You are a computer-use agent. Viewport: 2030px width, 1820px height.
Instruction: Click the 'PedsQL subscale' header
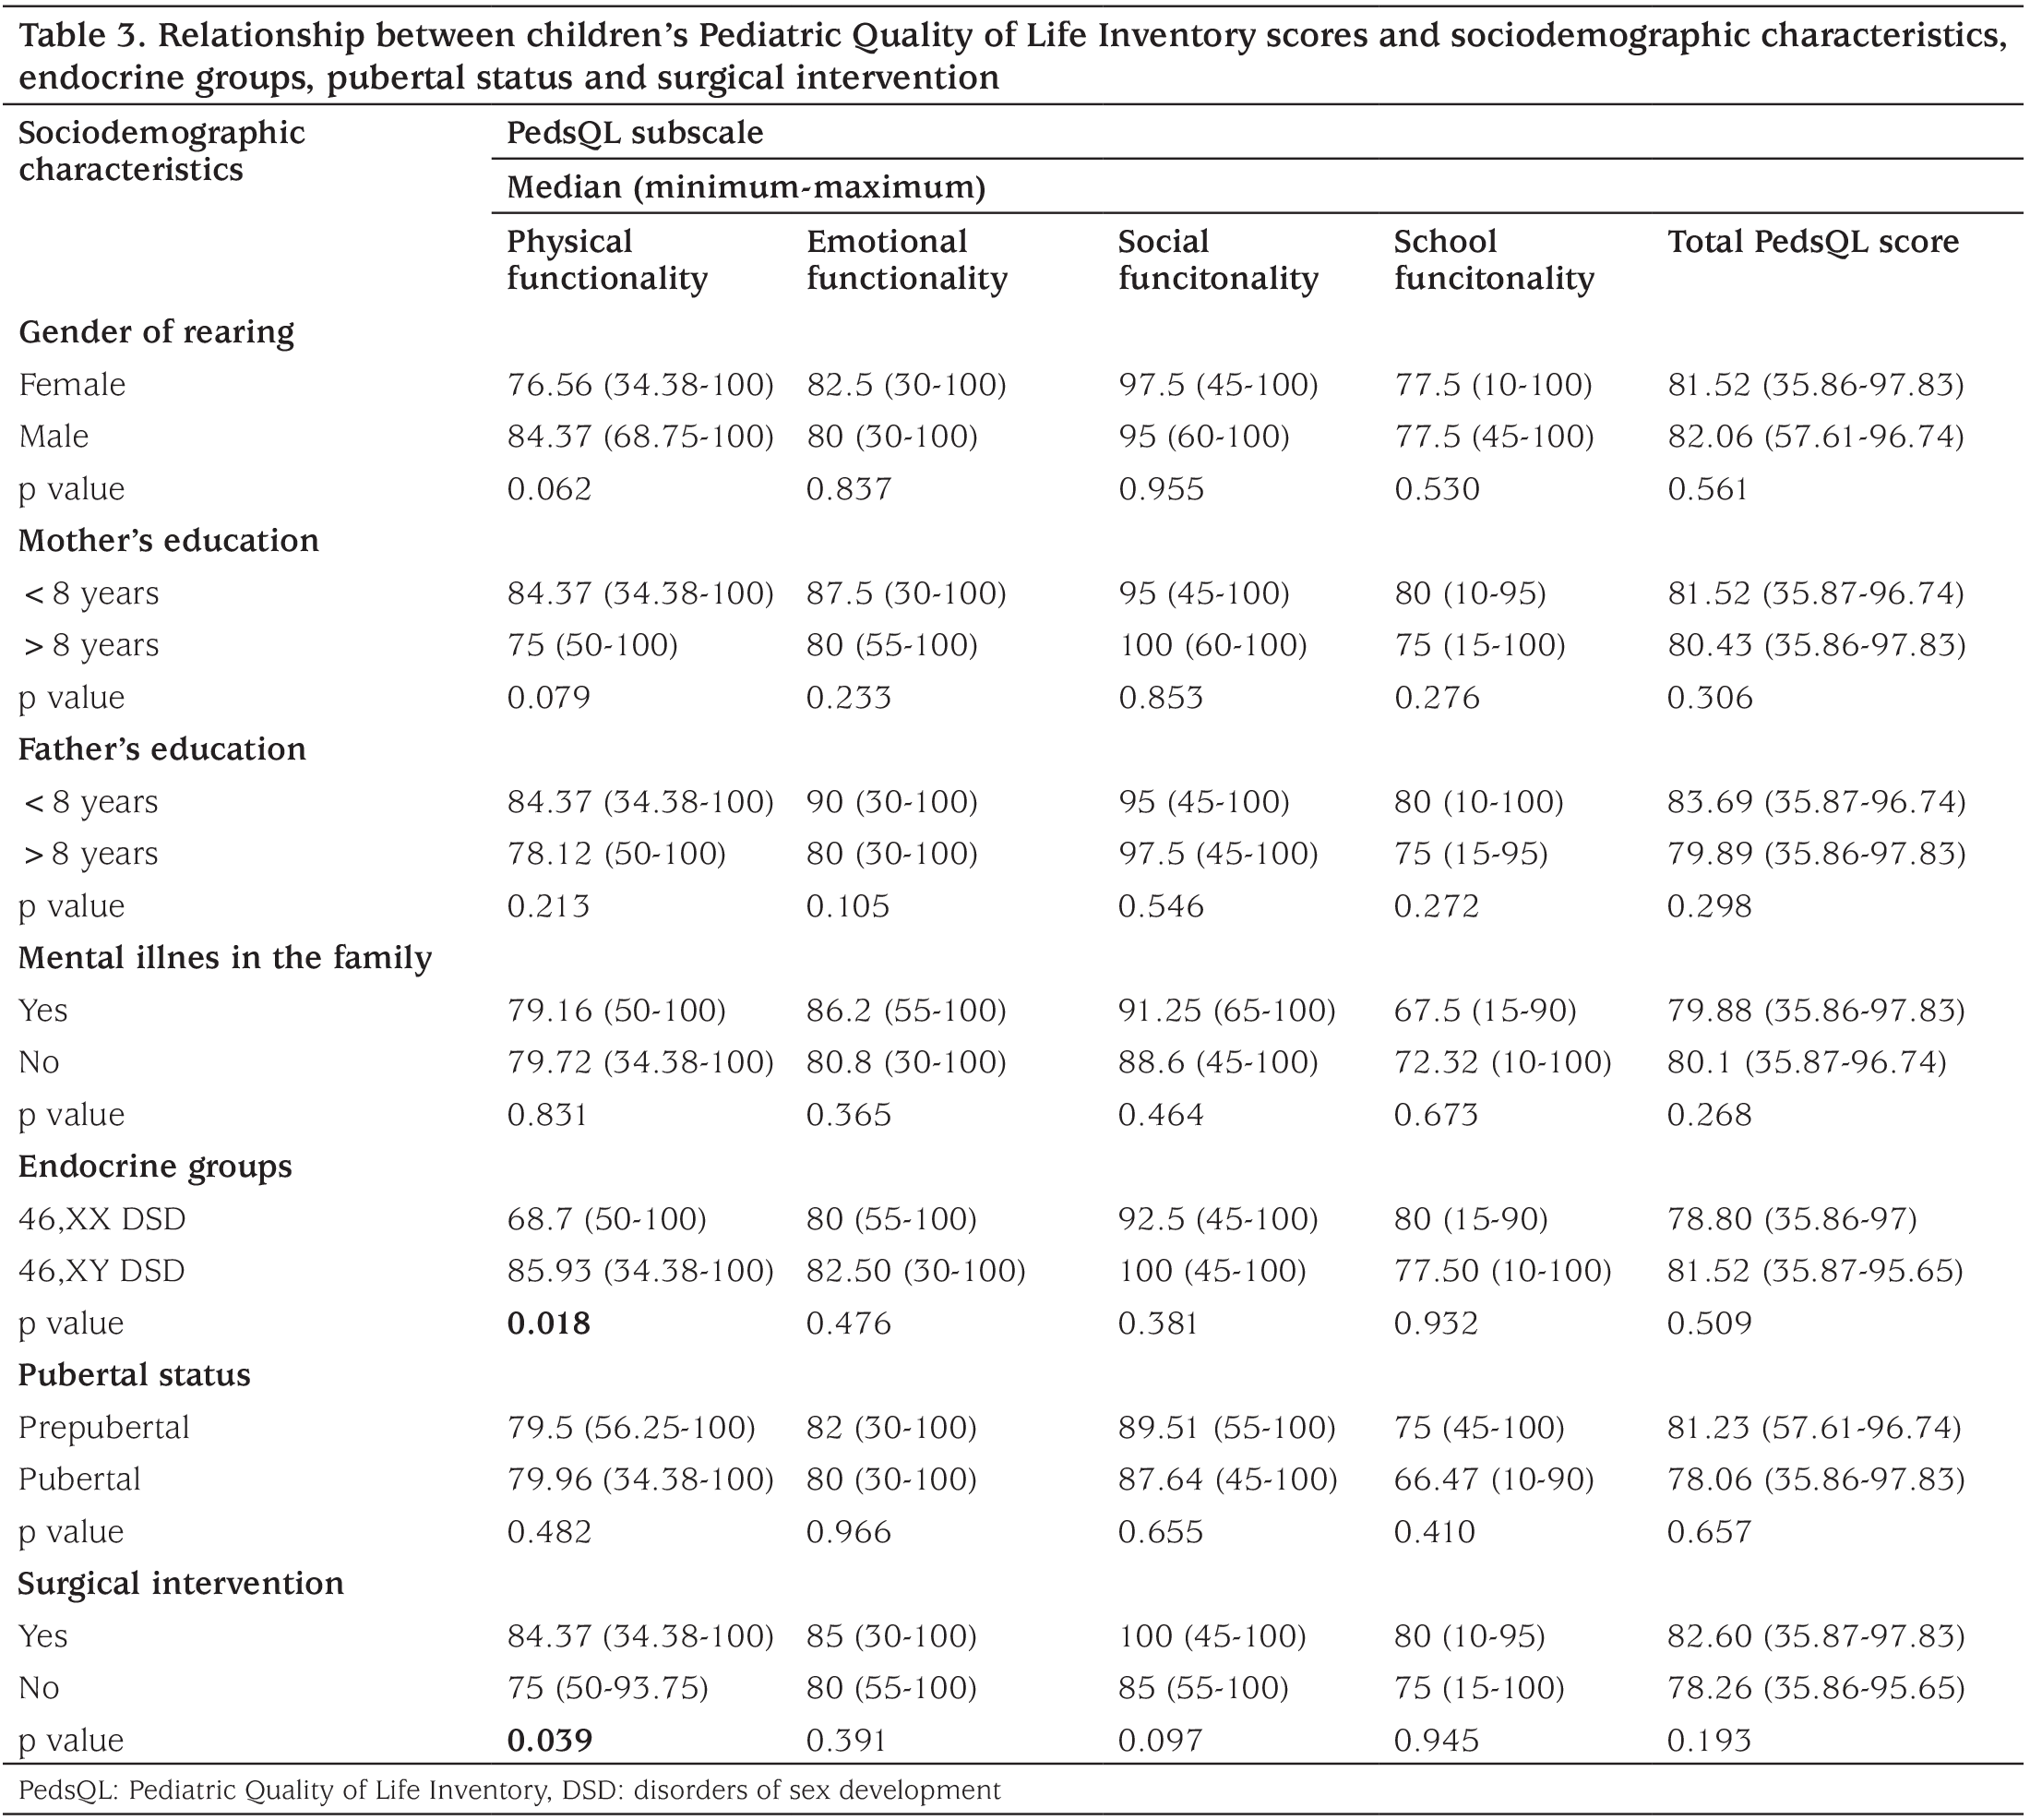point(635,133)
